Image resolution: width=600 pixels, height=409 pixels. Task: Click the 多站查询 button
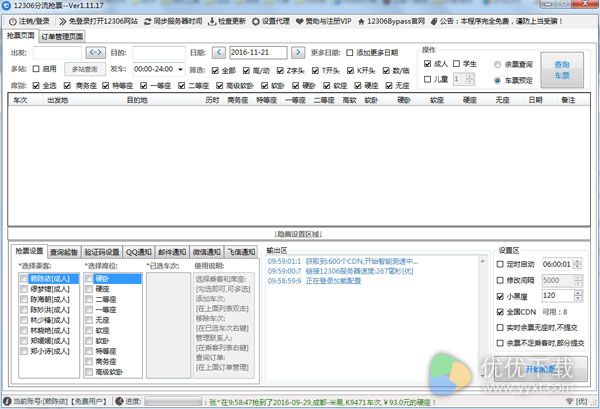pos(85,69)
